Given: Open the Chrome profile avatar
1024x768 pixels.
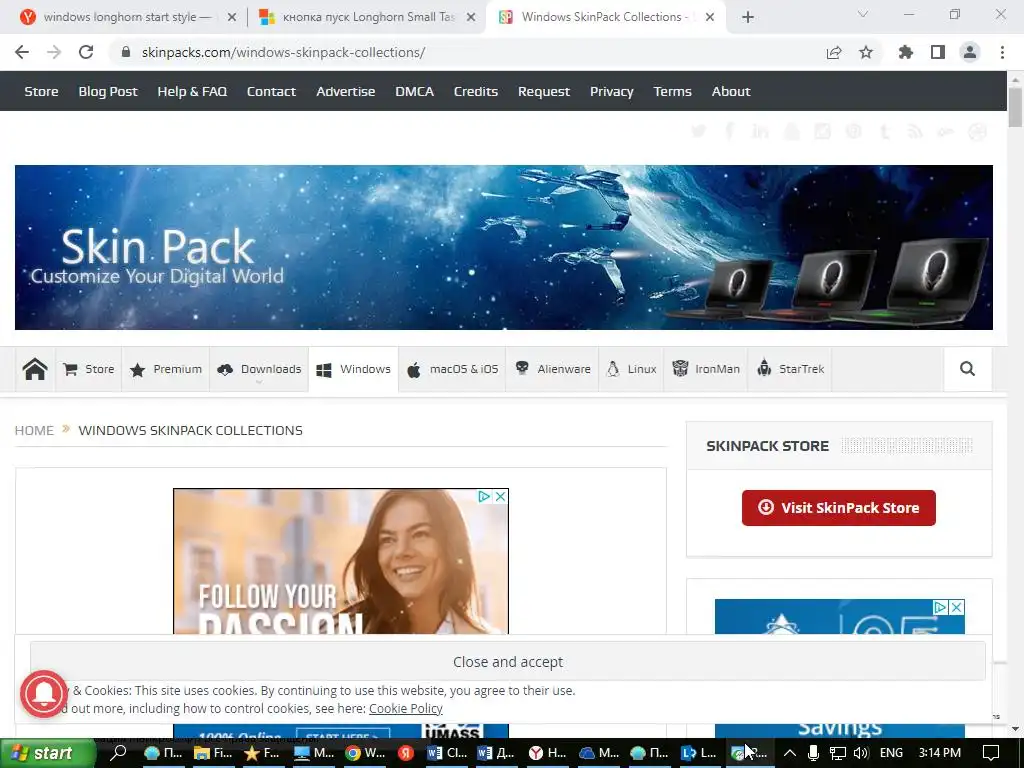Looking at the screenshot, I should 970,52.
